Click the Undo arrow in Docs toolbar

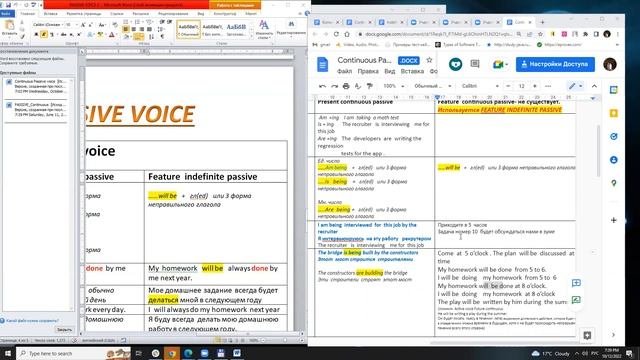click(x=322, y=86)
